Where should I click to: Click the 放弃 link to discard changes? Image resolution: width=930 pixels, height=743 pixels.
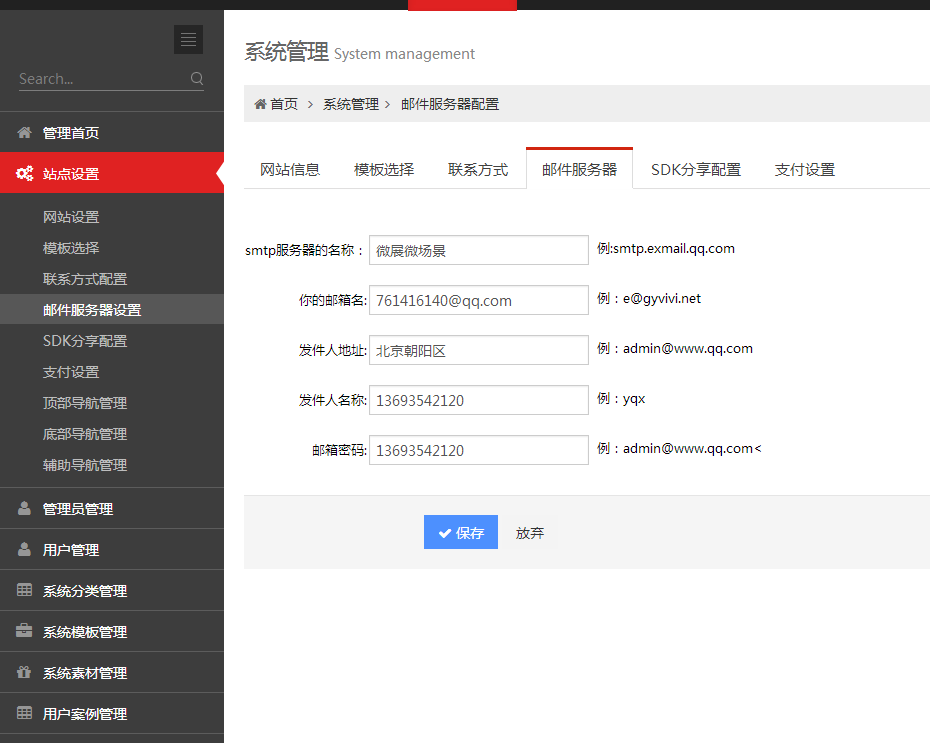coord(530,532)
